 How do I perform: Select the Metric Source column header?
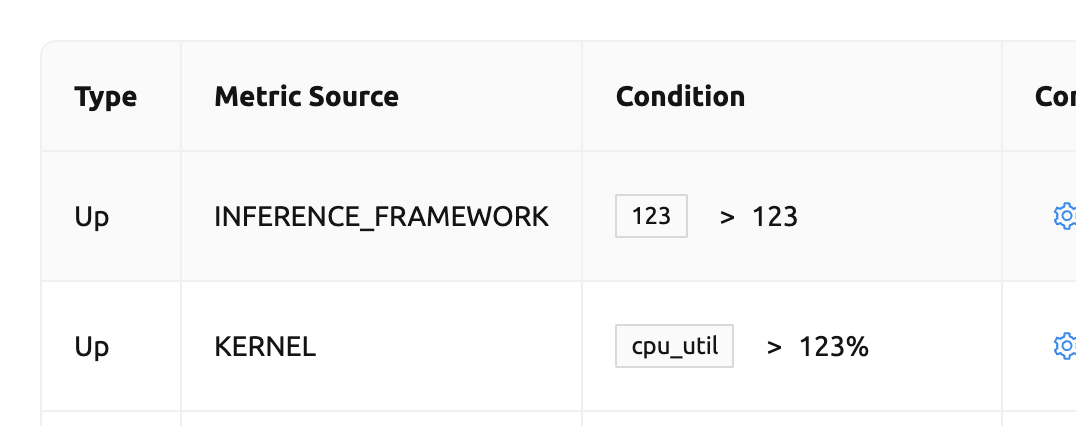click(306, 97)
